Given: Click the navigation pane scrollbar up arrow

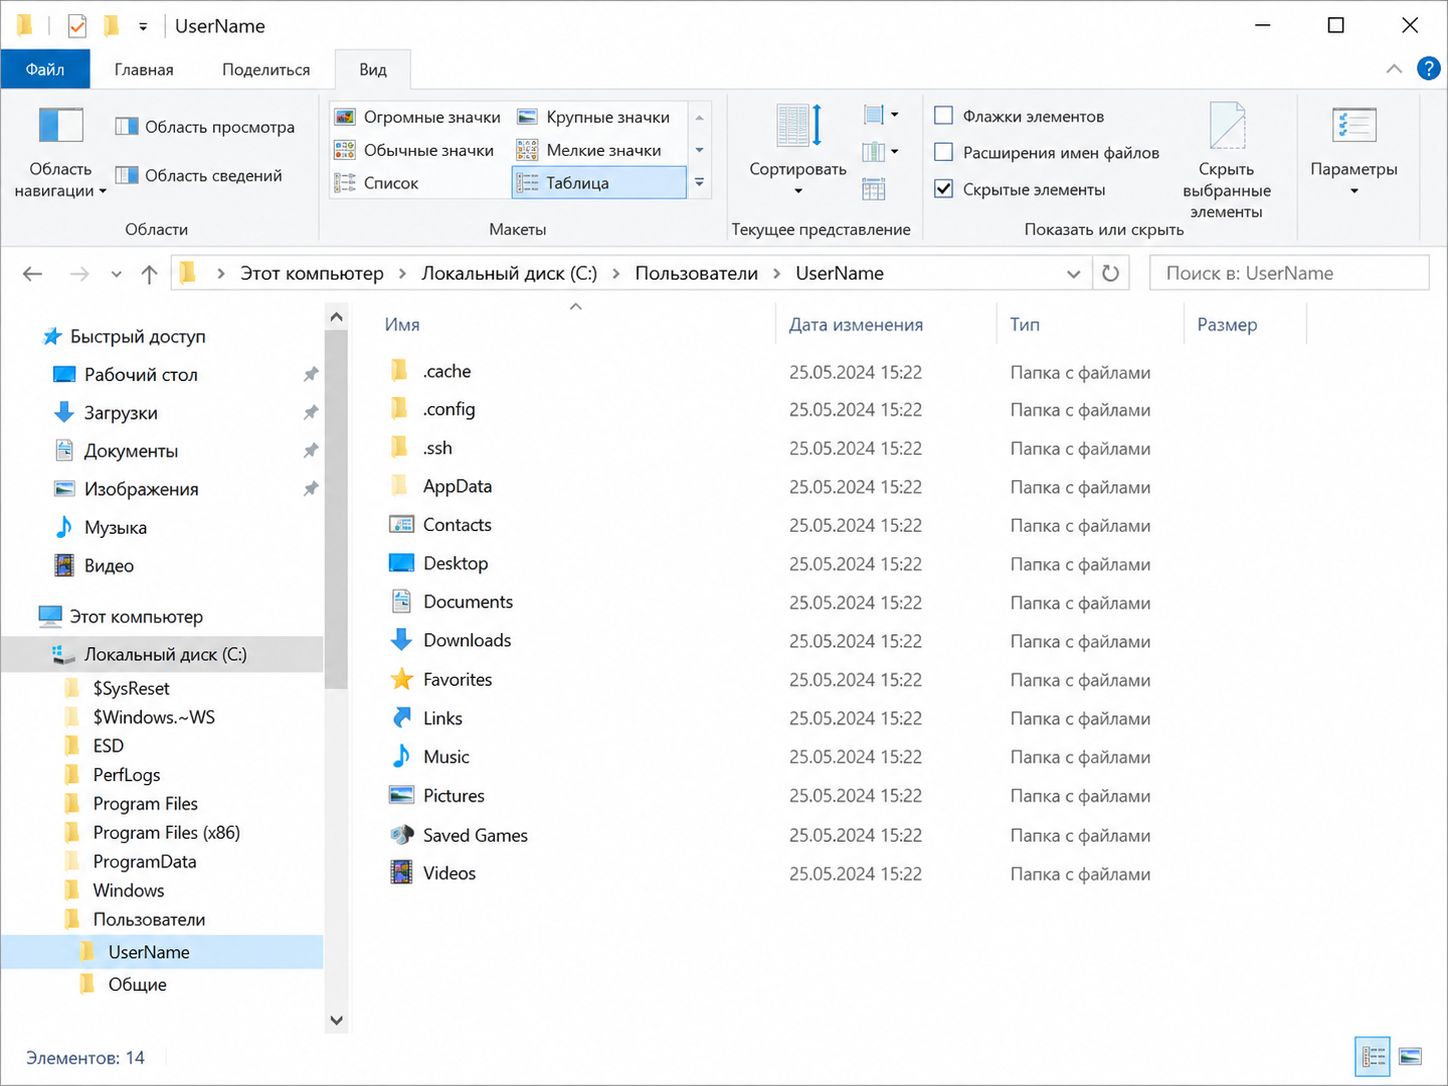Looking at the screenshot, I should 336,317.
